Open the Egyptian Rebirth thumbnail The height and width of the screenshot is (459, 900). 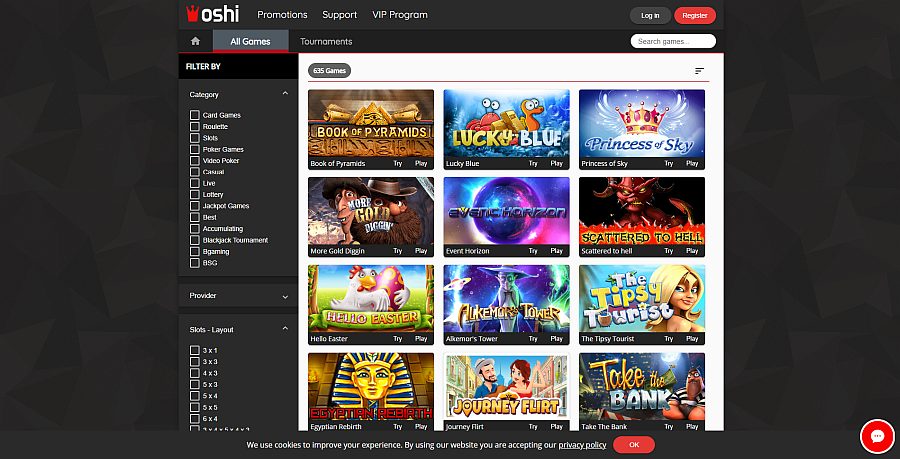(x=371, y=386)
